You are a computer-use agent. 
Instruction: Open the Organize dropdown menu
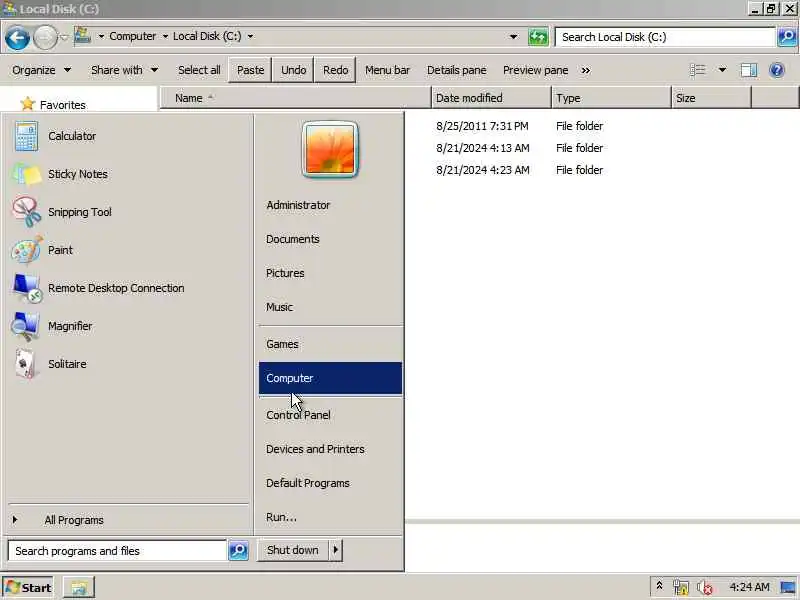tap(41, 70)
